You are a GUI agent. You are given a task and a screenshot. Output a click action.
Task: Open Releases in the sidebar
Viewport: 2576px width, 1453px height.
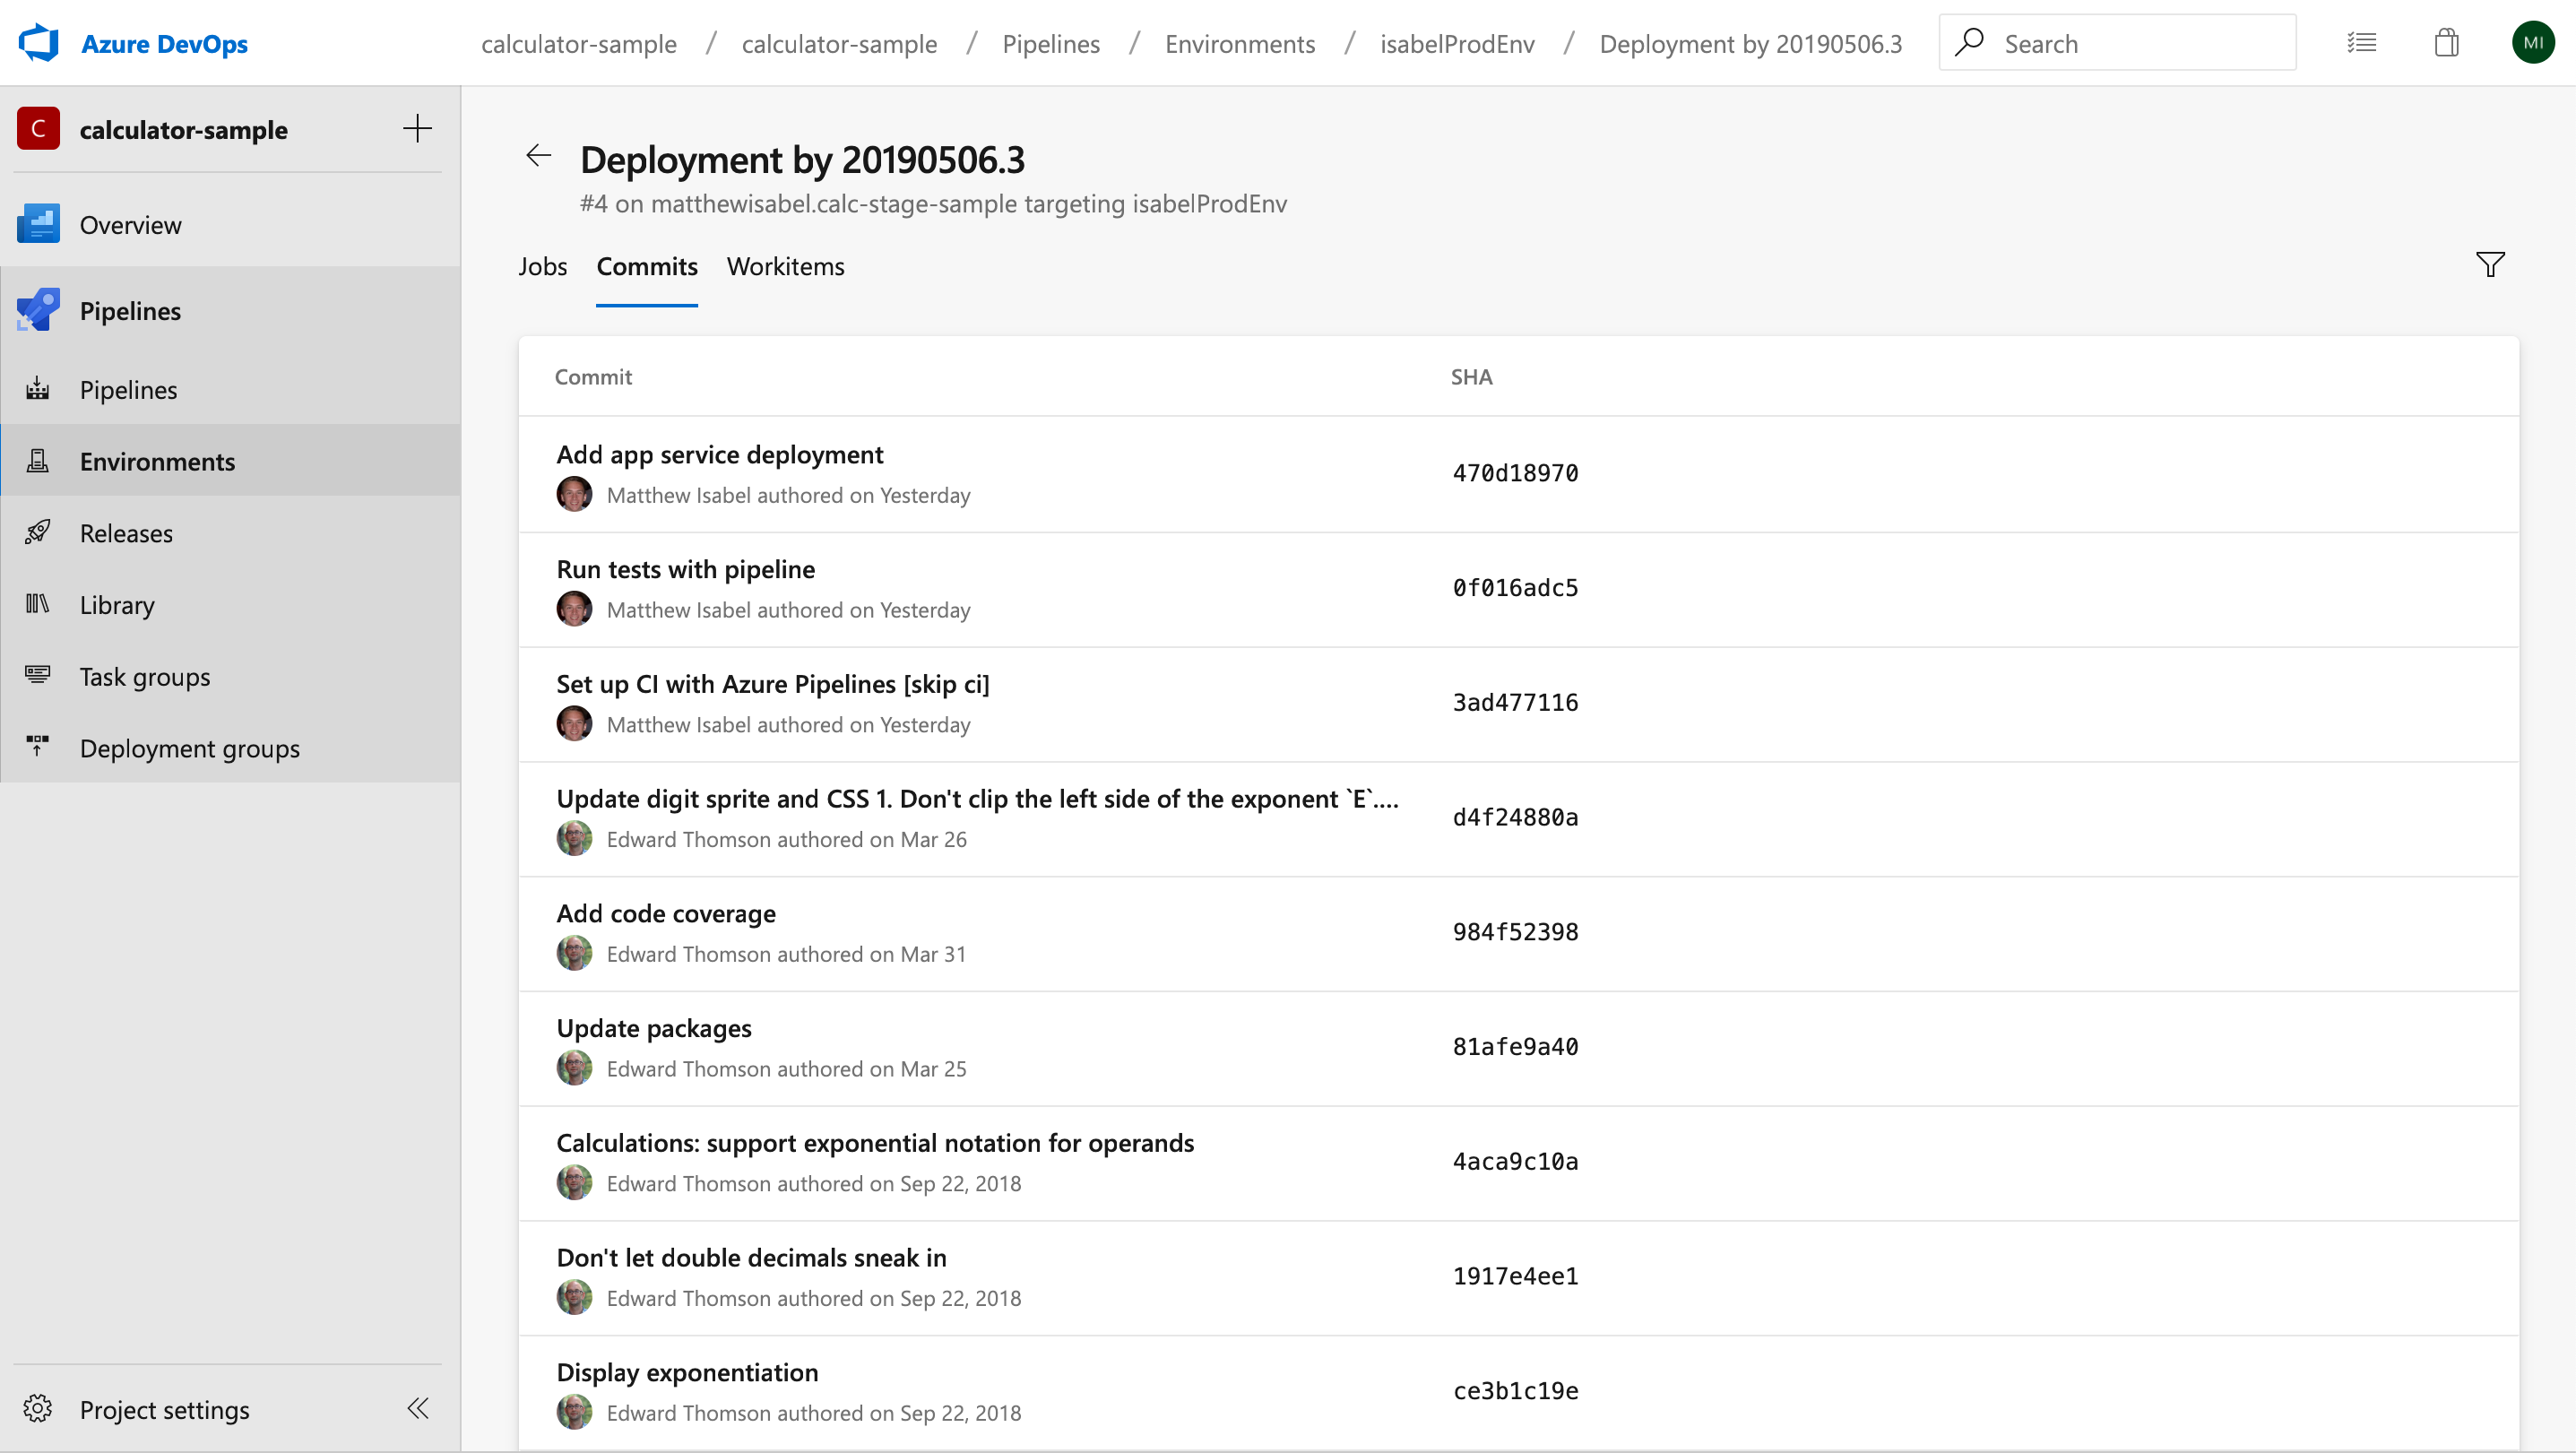point(231,532)
